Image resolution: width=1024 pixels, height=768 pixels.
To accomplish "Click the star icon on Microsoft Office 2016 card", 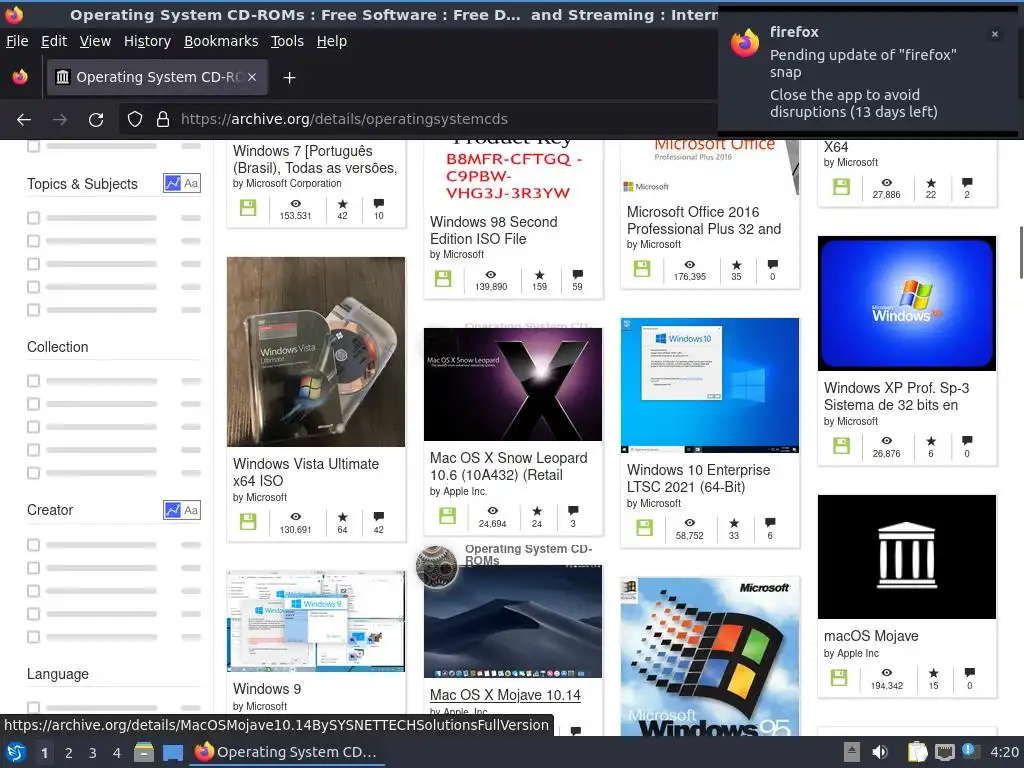I will [x=737, y=264].
